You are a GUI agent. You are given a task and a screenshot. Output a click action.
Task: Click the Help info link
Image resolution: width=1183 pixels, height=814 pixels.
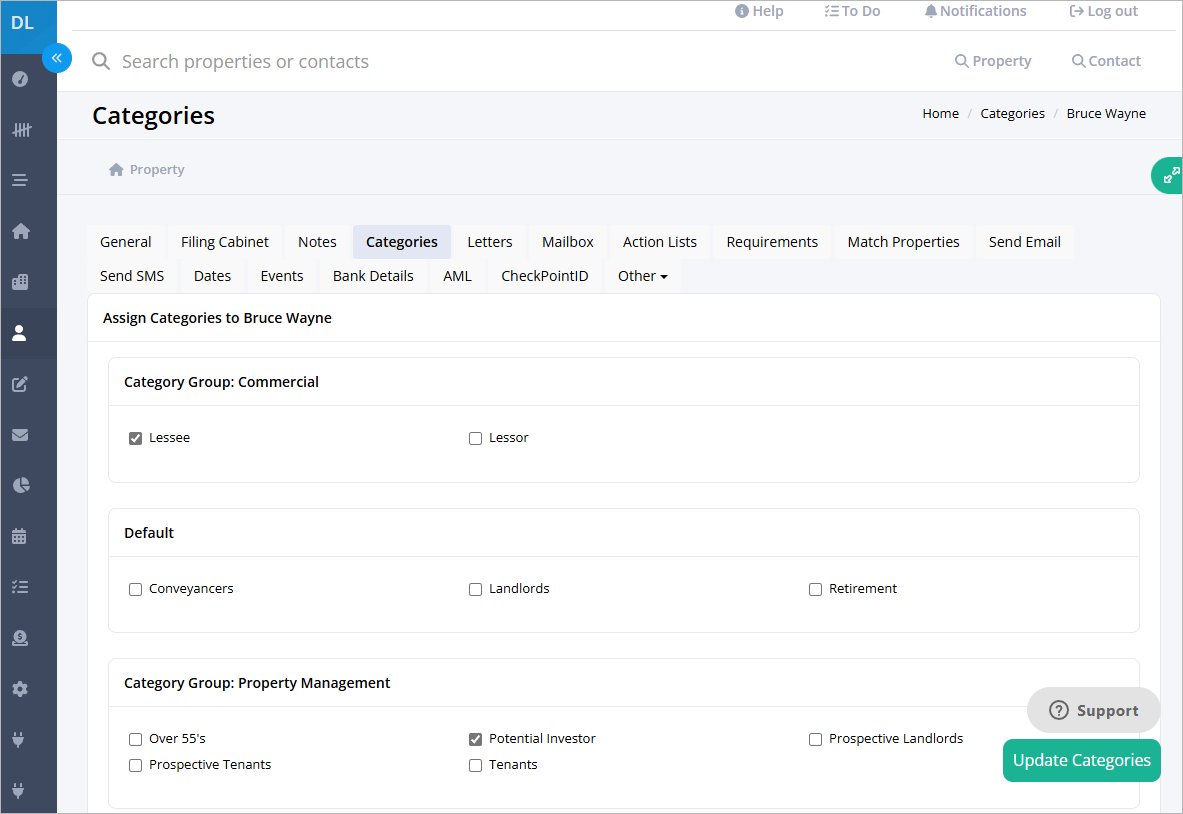(x=760, y=11)
